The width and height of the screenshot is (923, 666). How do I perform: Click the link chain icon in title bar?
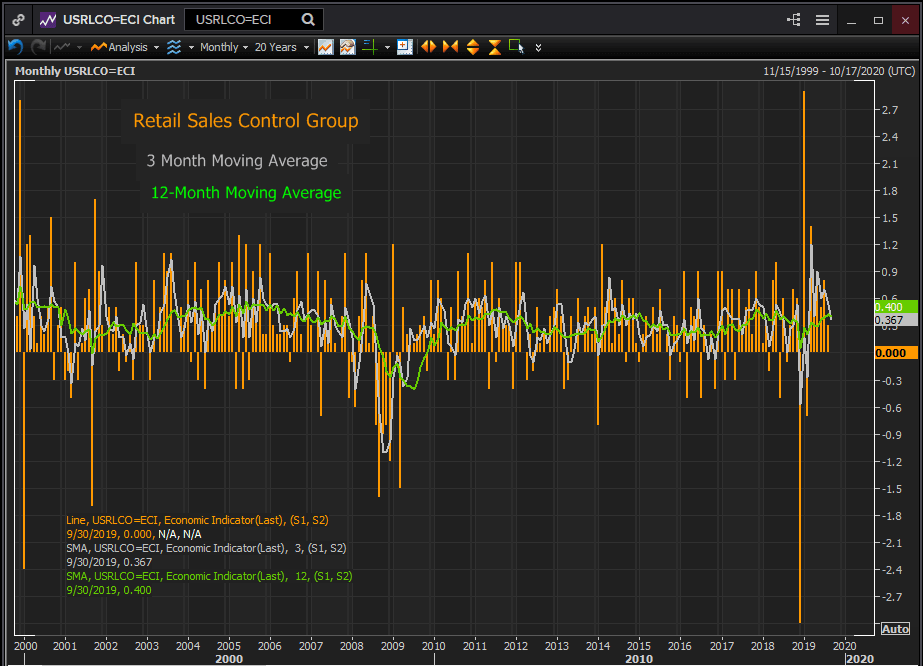(18, 19)
